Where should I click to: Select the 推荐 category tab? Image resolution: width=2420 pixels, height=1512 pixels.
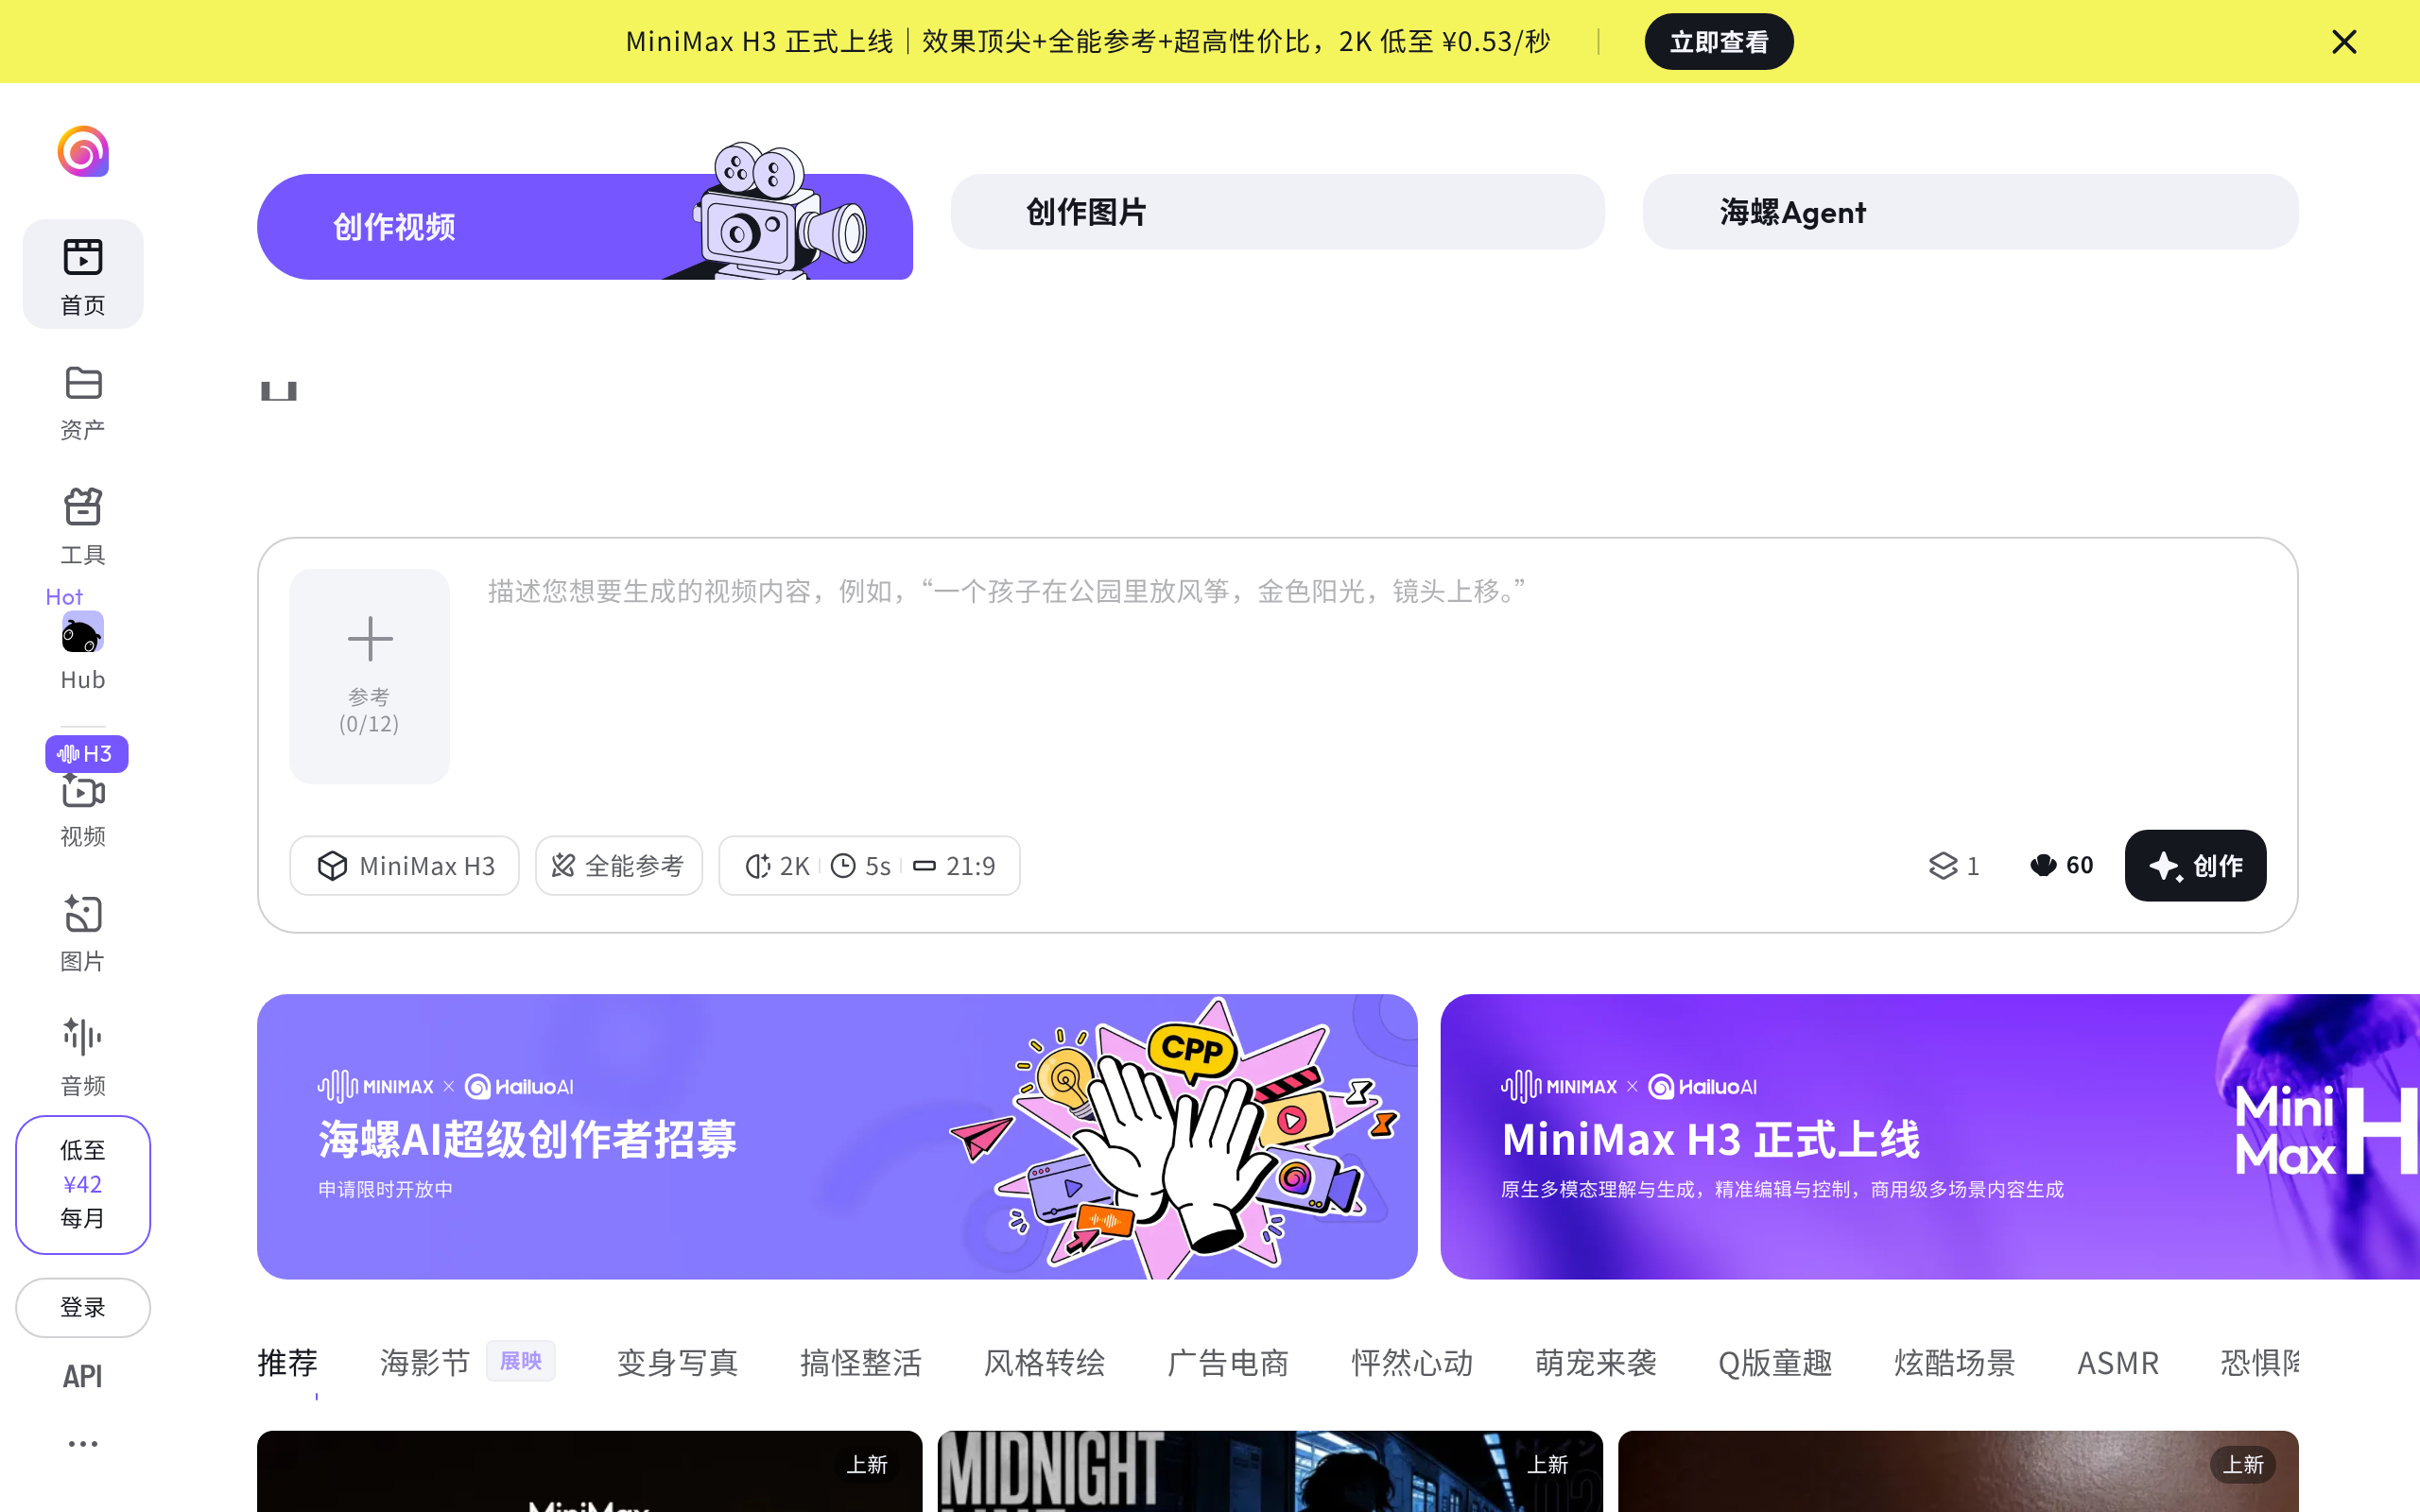coord(287,1362)
